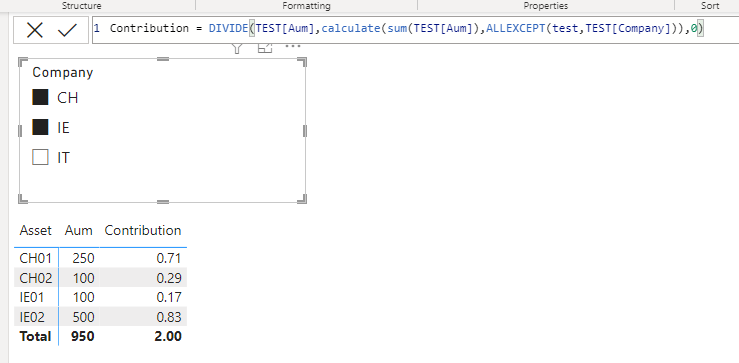Sort table by the Aum column header
Image resolution: width=739 pixels, height=363 pixels.
[x=79, y=231]
